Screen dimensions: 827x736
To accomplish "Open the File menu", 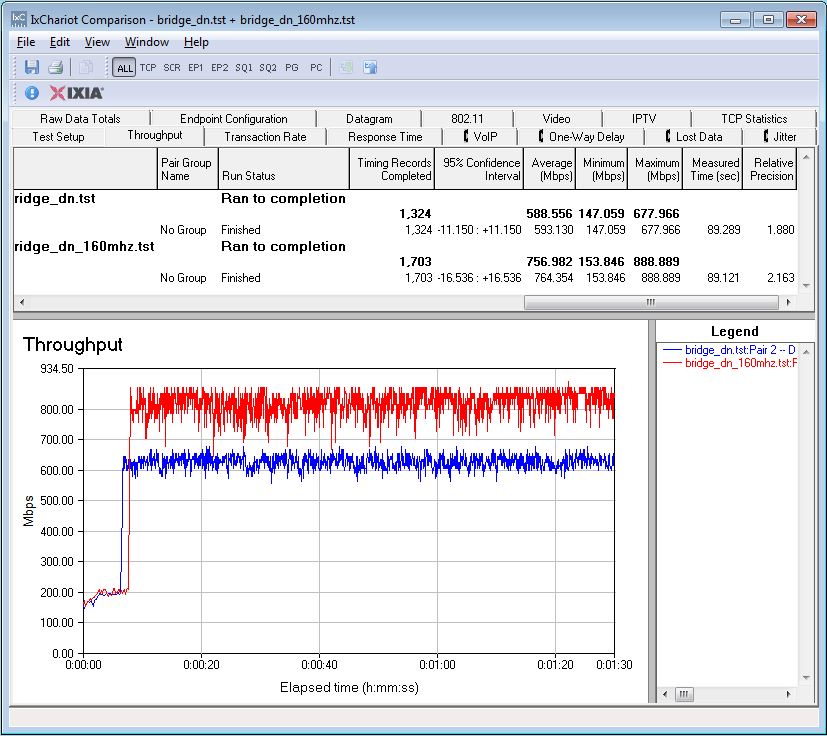I will (26, 42).
